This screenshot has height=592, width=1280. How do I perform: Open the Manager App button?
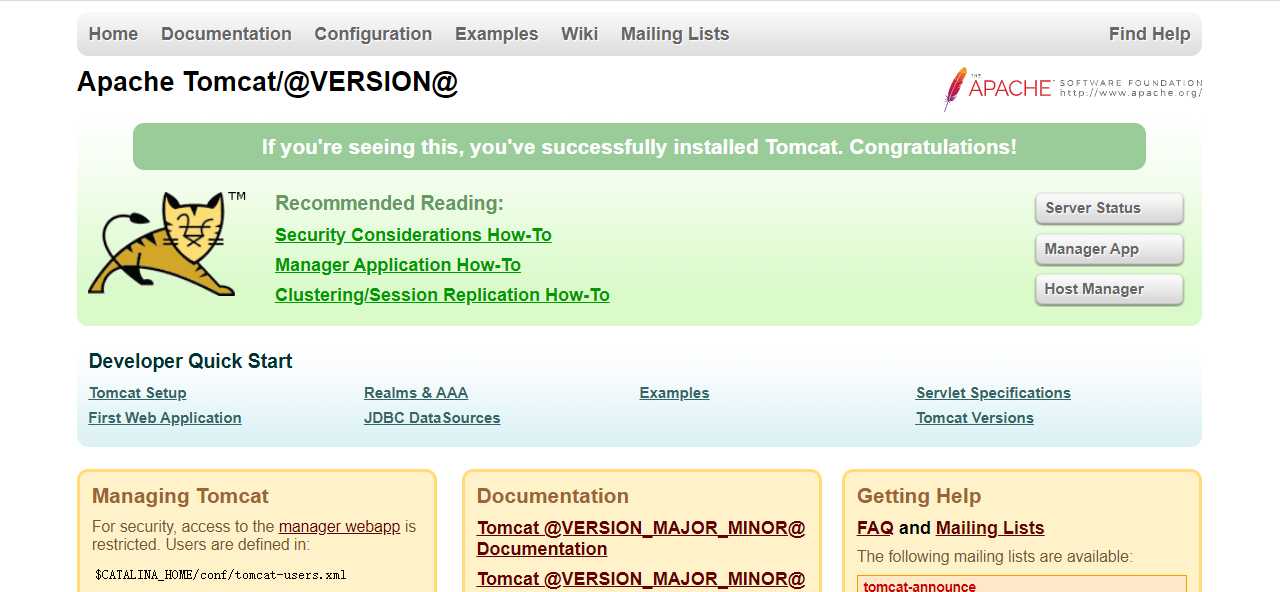click(1109, 249)
